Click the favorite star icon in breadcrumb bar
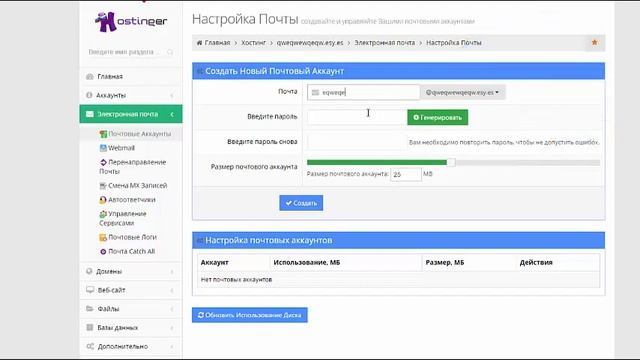 point(595,42)
